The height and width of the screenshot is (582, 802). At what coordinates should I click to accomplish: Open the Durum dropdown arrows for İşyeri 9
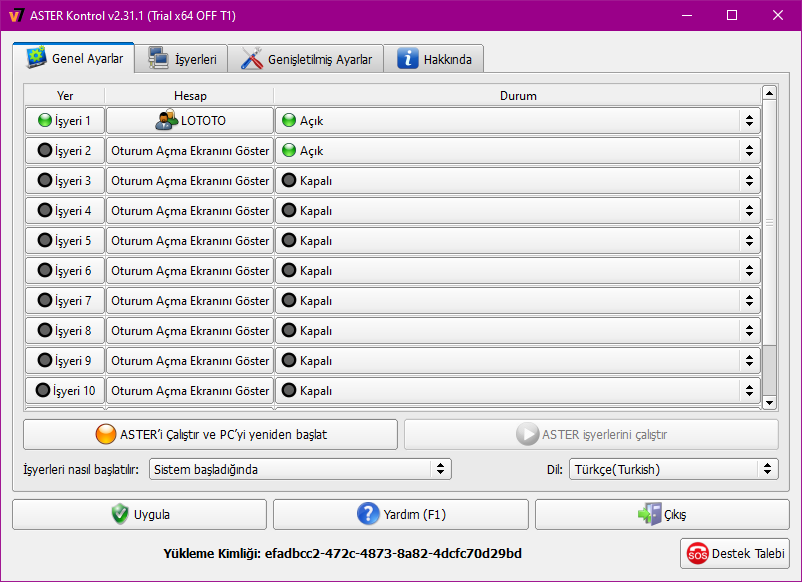[749, 361]
